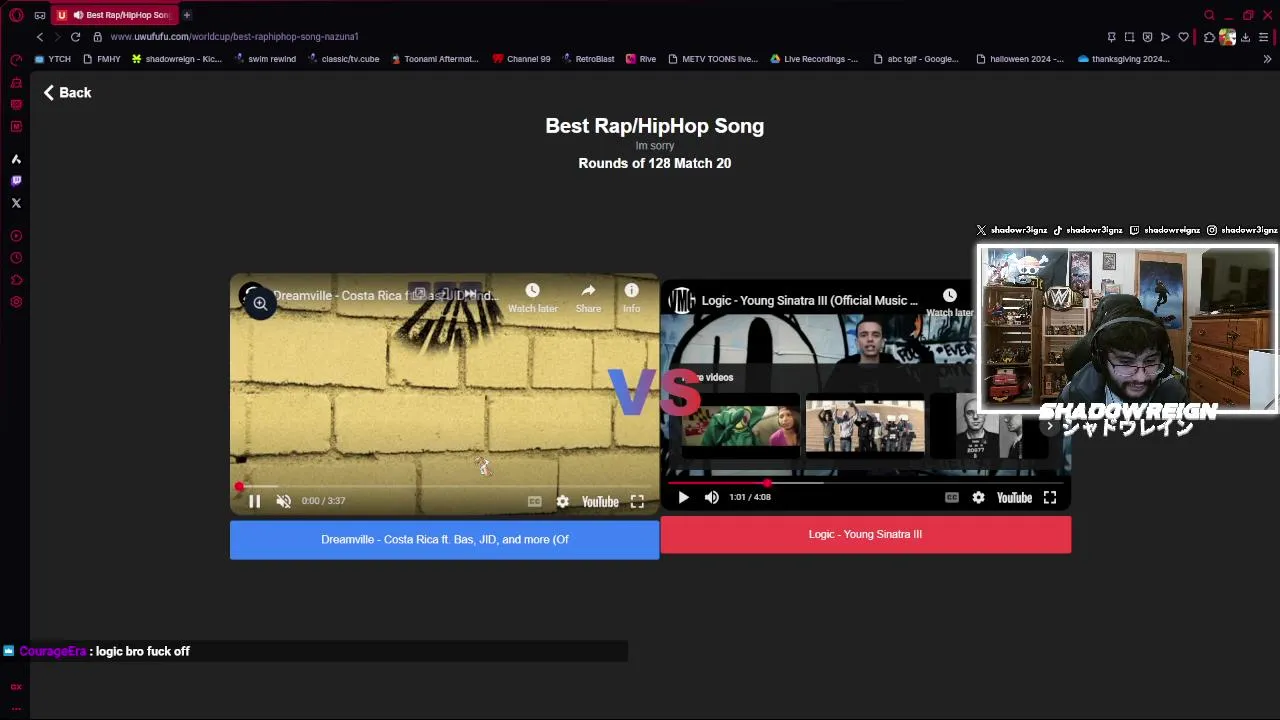Add page to bookmarks with heart icon
The image size is (1280, 720).
coord(1183,37)
